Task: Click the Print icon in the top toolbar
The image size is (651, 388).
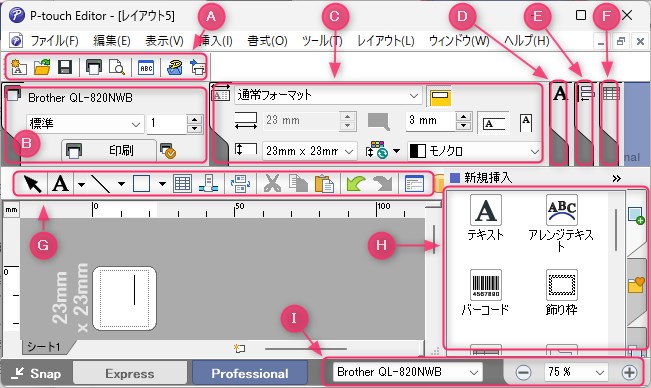Action: pos(94,67)
